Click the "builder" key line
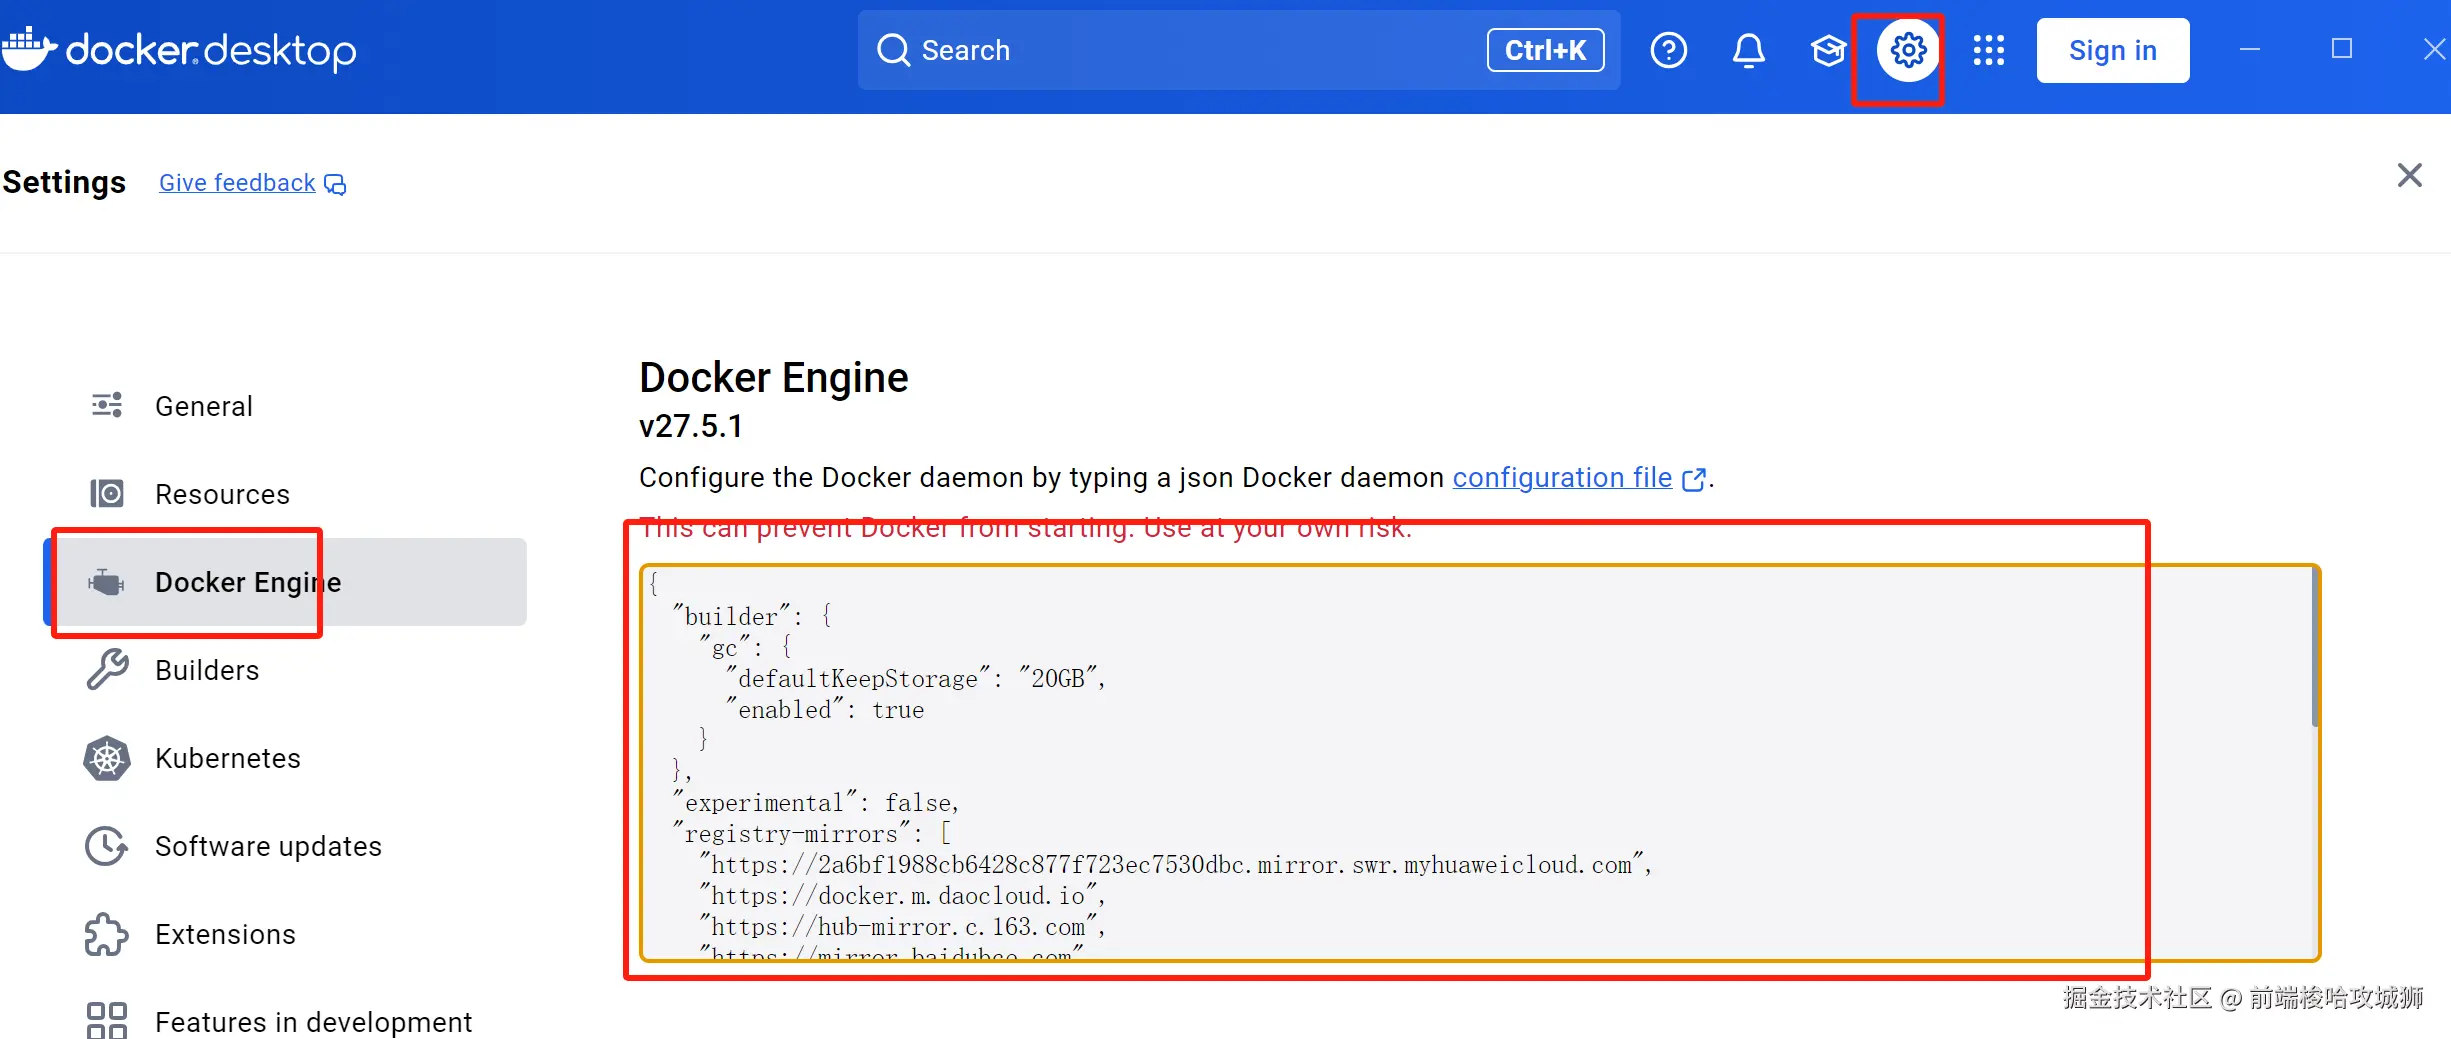The image size is (2451, 1039). tap(752, 617)
